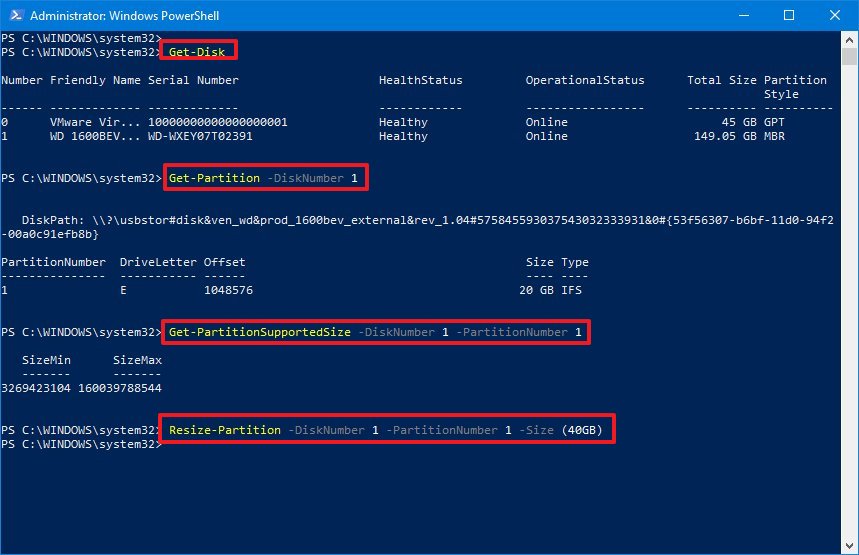The image size is (859, 555).
Task: Click the scrollbar down arrow
Action: tap(850, 546)
